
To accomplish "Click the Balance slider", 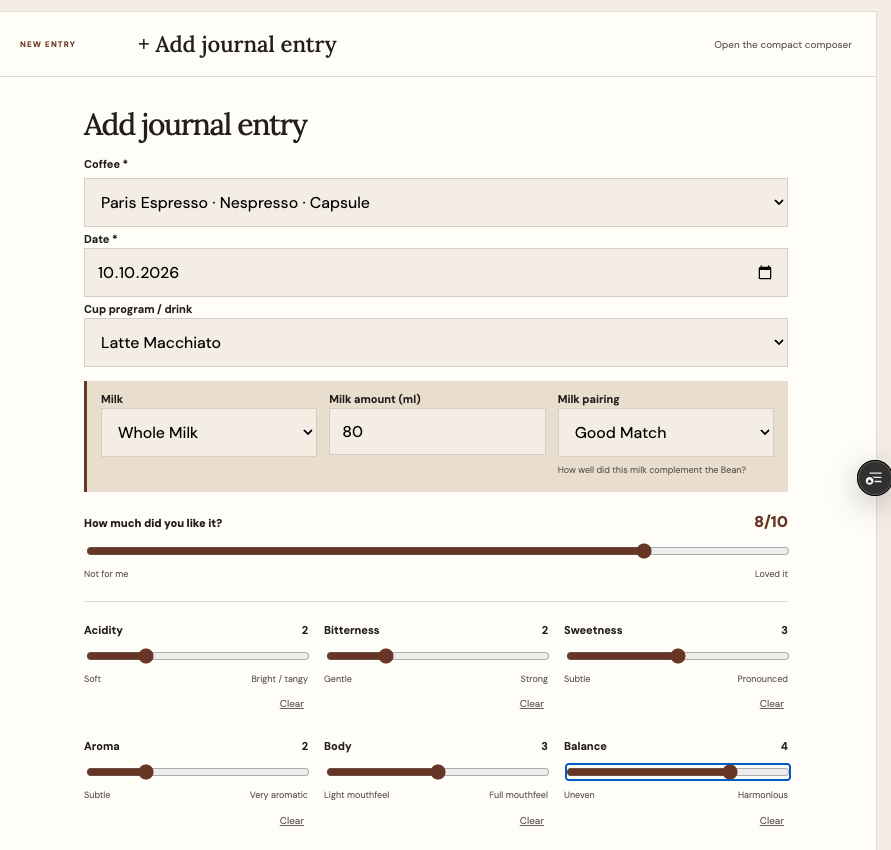I will 677,772.
